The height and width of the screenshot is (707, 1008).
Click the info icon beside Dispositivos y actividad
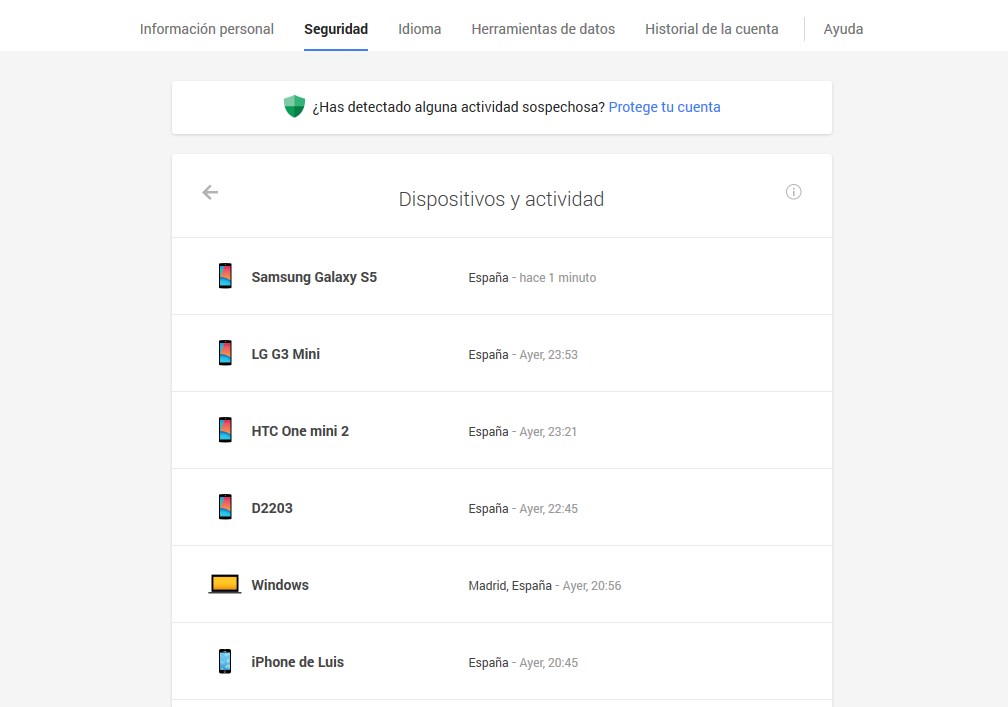(793, 192)
